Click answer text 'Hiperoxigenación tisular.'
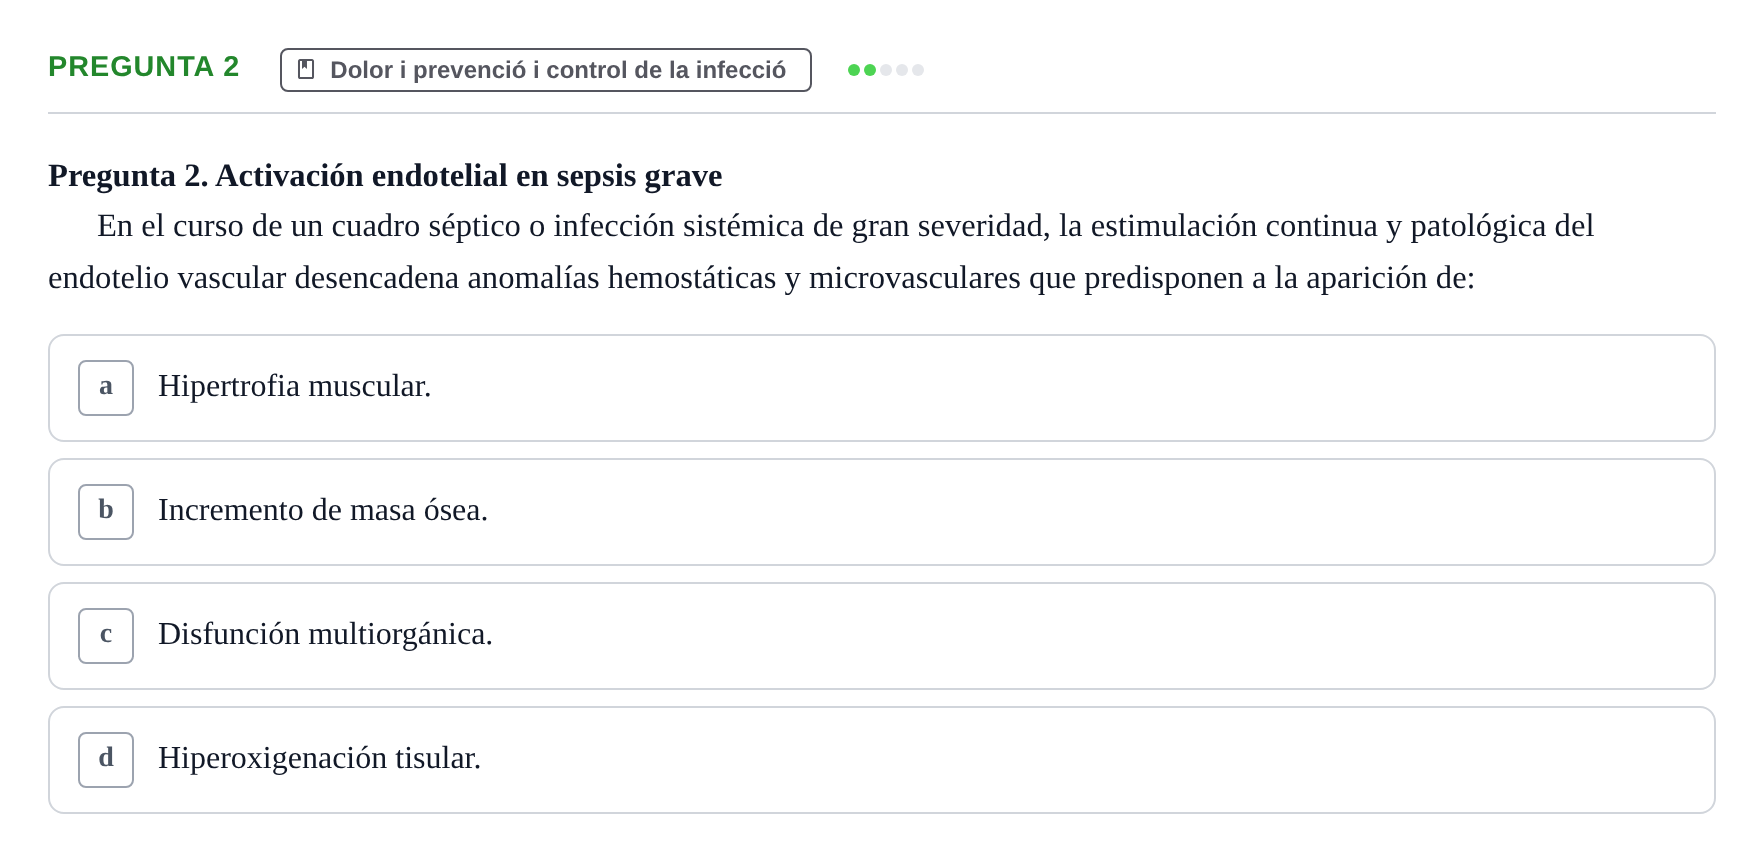 coord(320,758)
